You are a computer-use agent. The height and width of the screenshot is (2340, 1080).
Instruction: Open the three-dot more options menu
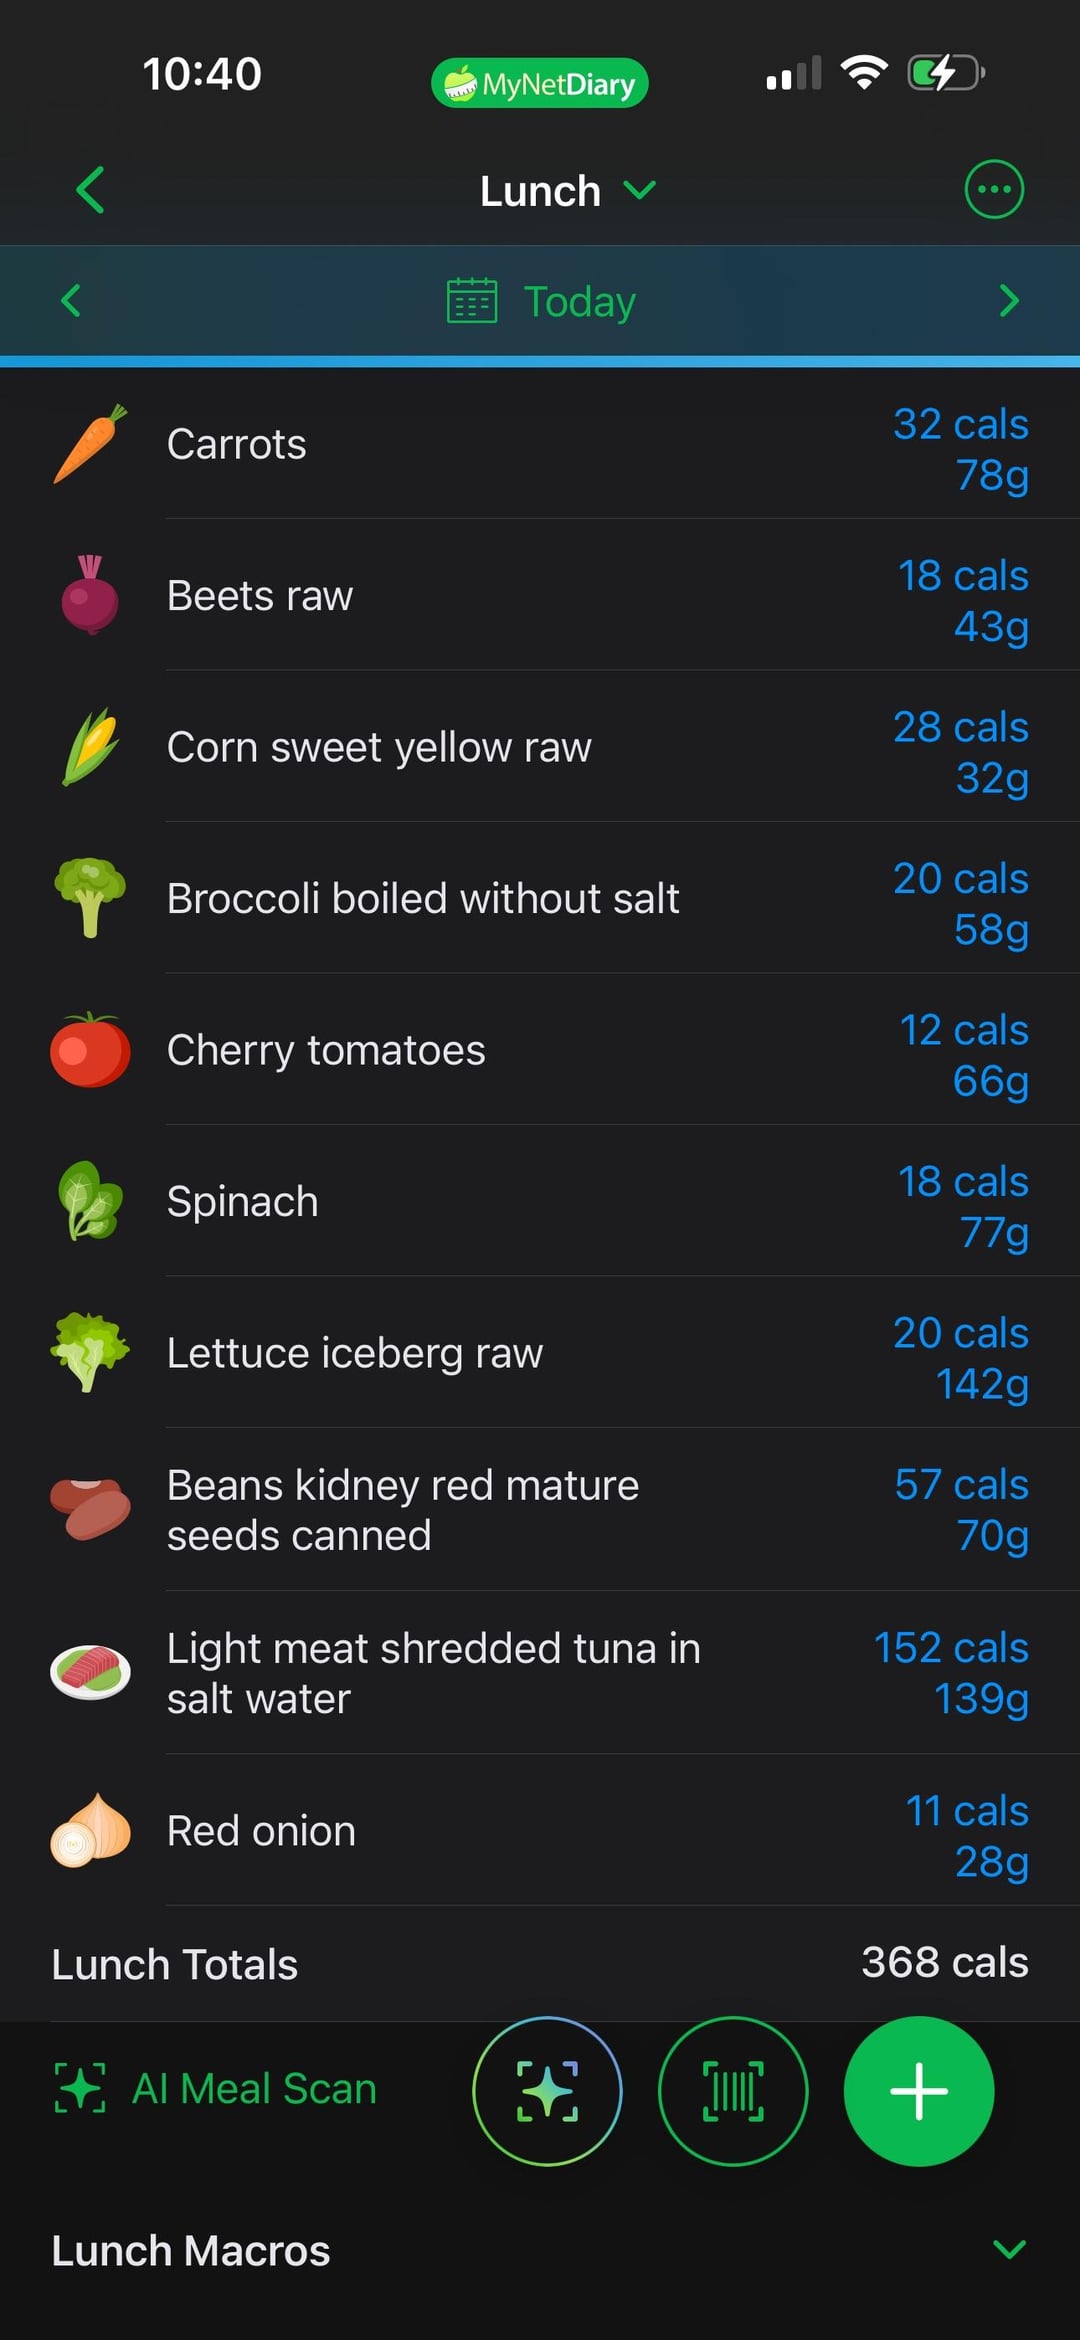pos(994,189)
